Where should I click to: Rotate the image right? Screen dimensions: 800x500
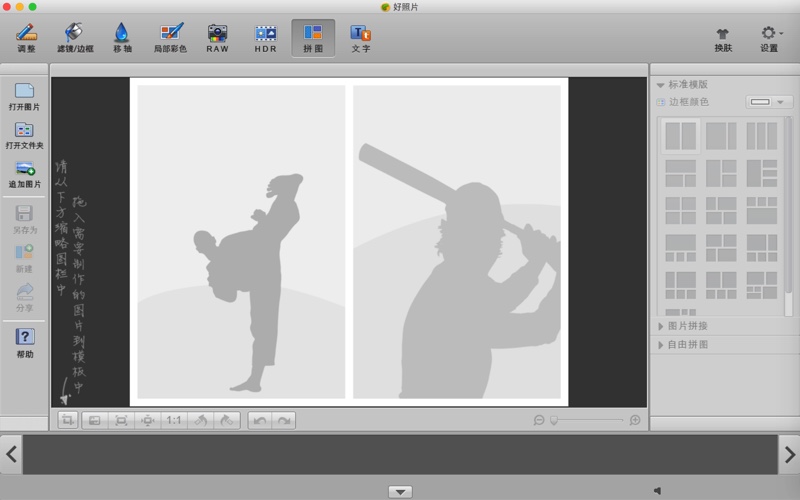tap(227, 420)
